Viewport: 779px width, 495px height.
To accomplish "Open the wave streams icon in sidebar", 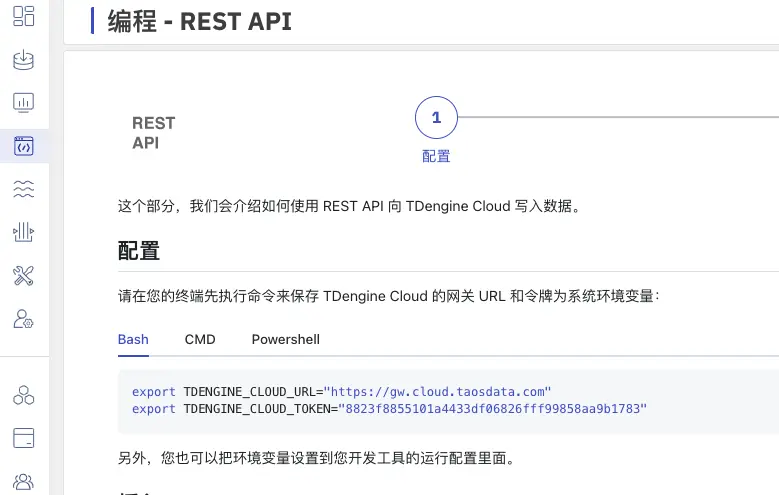I will pyautogui.click(x=24, y=189).
